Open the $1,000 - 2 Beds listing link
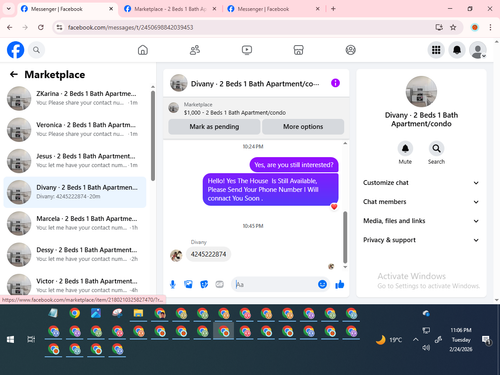The width and height of the screenshot is (500, 375). pos(235,113)
